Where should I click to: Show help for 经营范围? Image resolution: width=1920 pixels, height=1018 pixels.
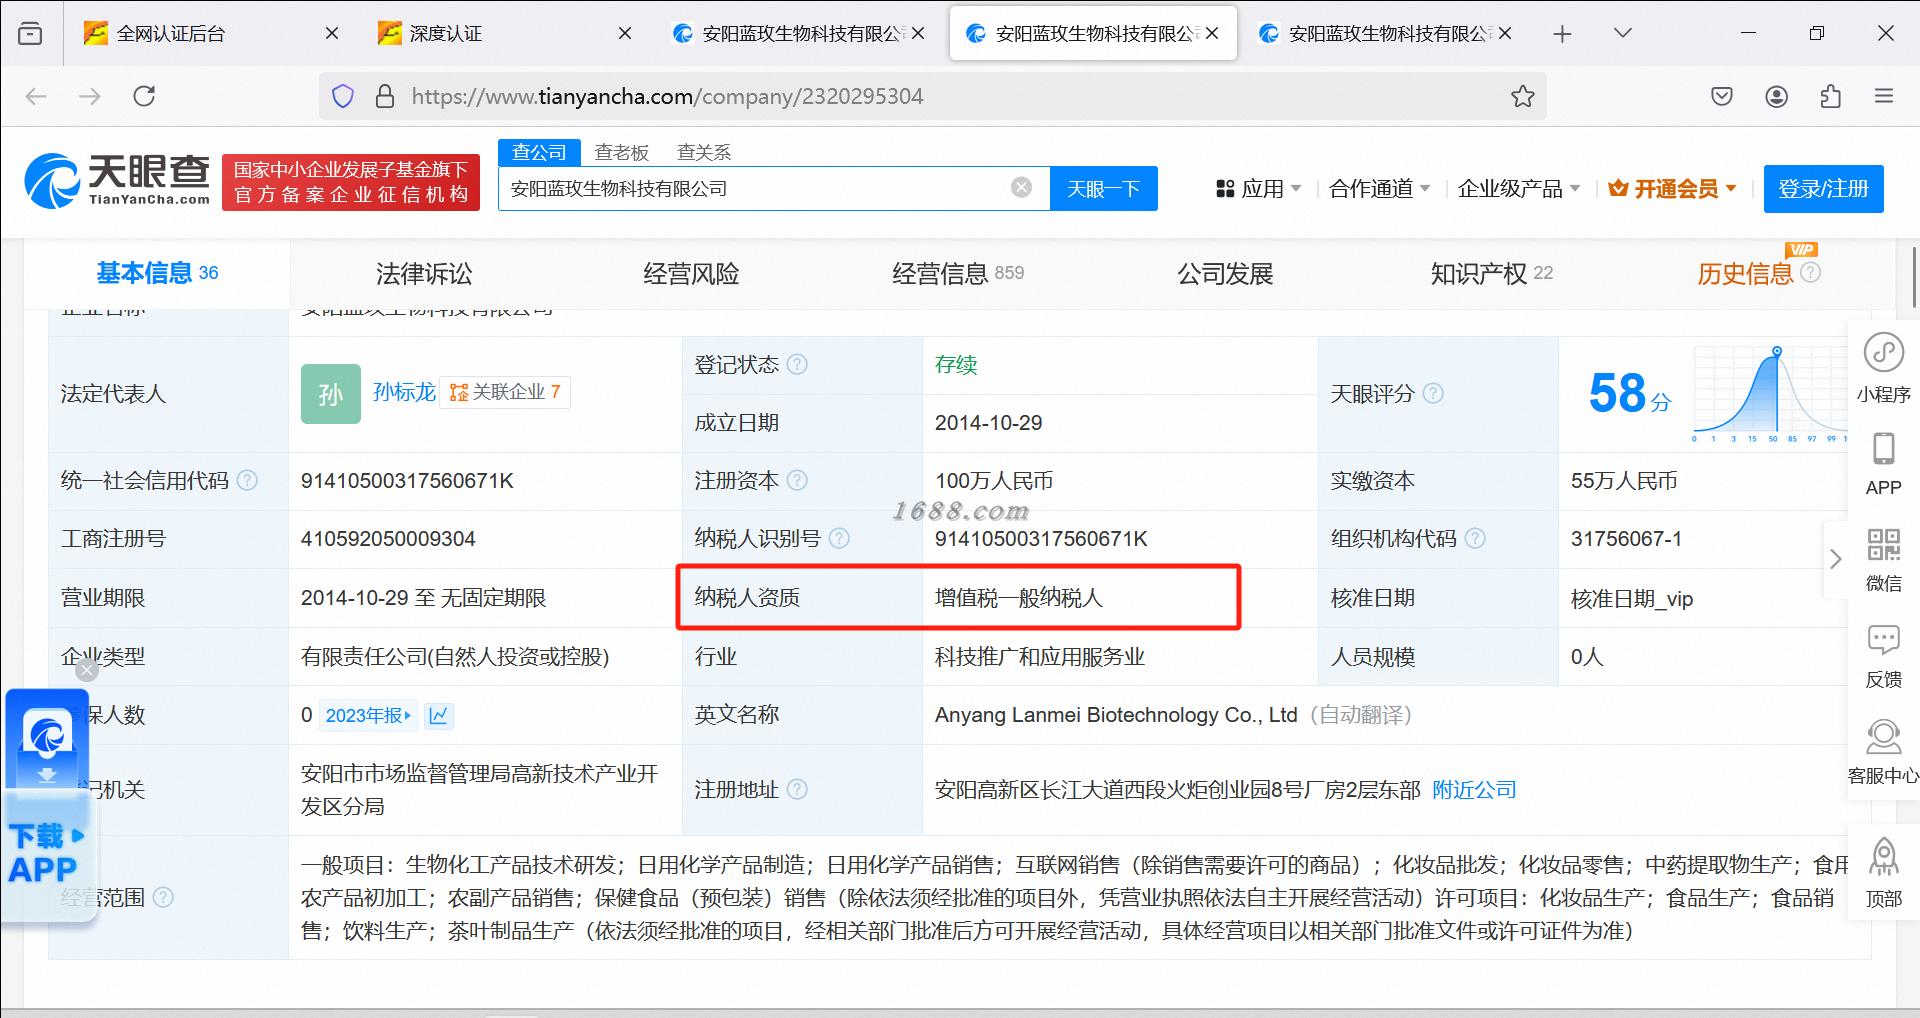click(163, 898)
